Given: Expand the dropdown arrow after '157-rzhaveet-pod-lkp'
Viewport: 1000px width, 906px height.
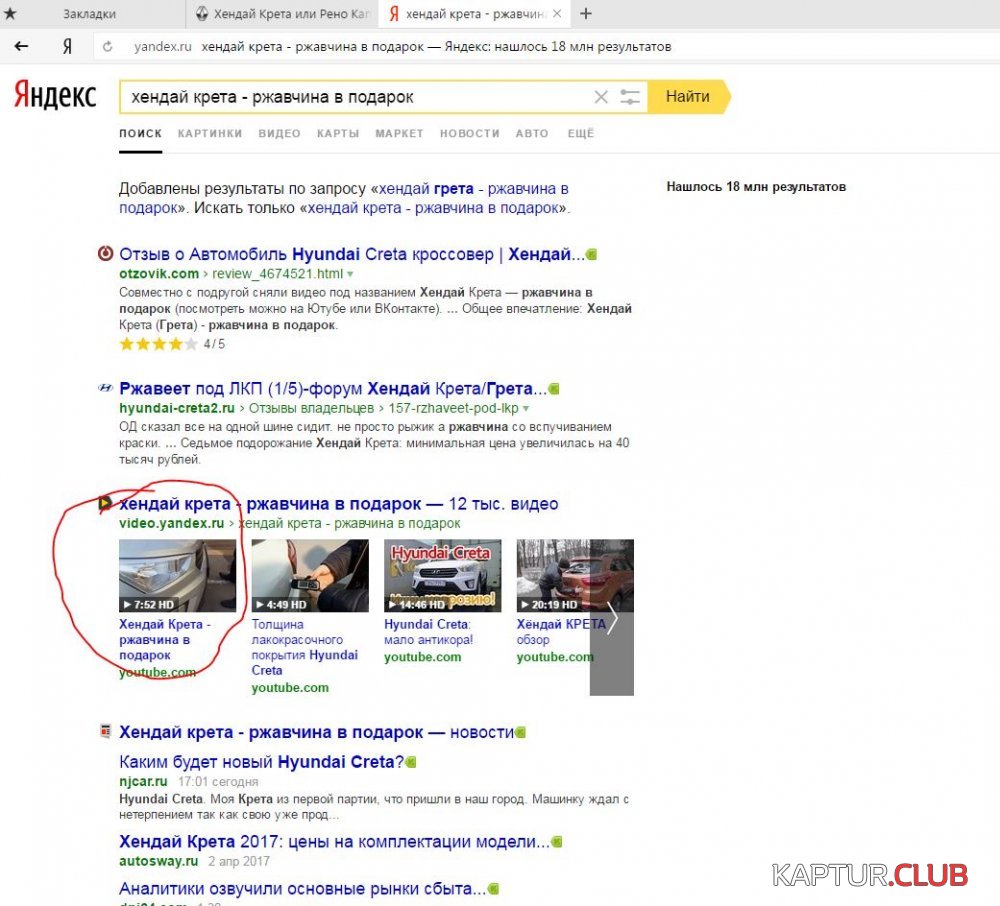Looking at the screenshot, I should 526,408.
